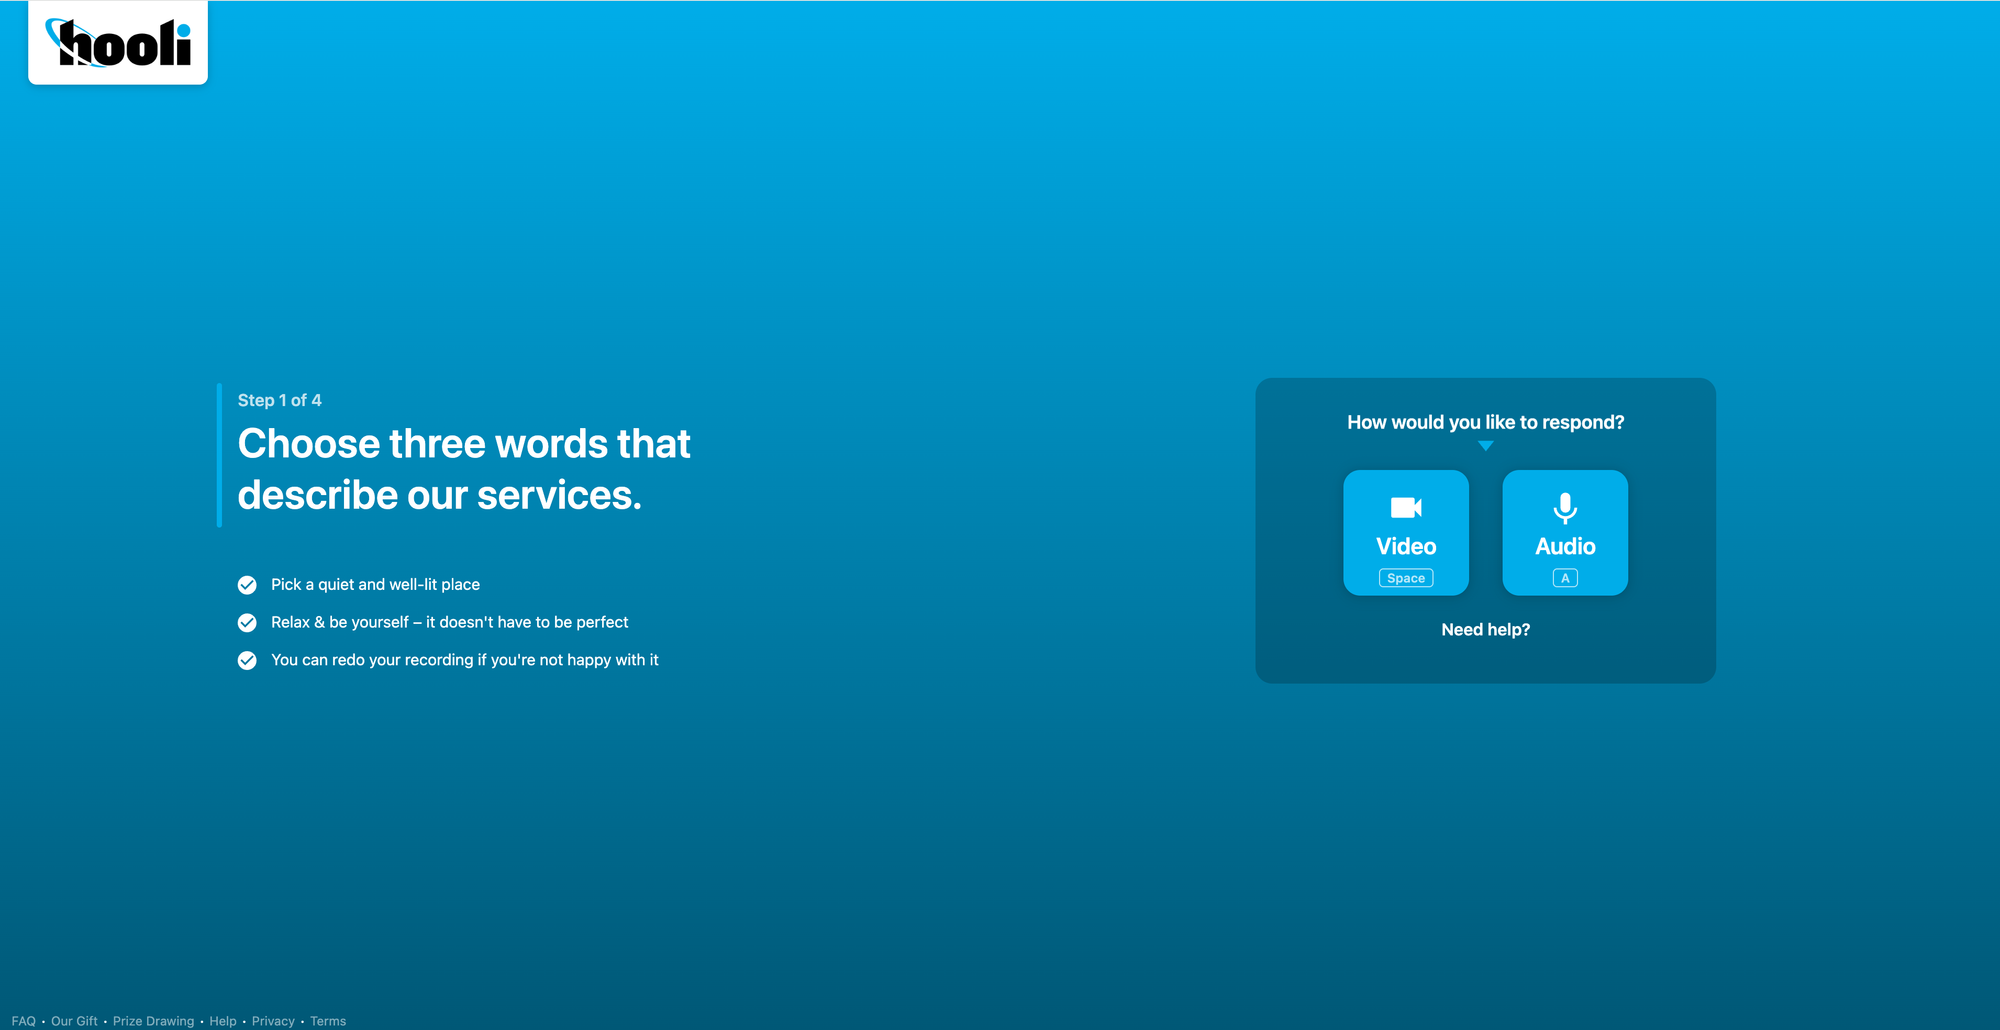Open the FAQ footer link
The height and width of the screenshot is (1030, 2000).
tap(24, 1021)
